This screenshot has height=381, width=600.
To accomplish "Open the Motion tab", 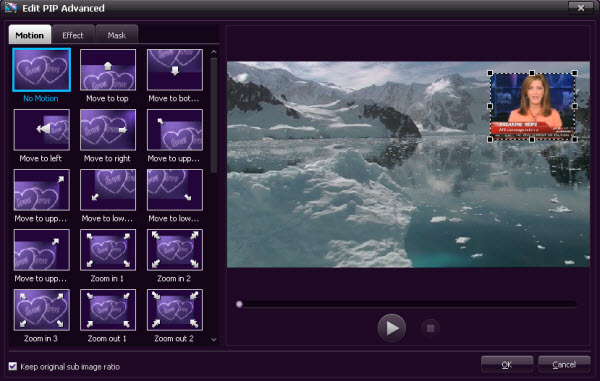I will point(30,35).
